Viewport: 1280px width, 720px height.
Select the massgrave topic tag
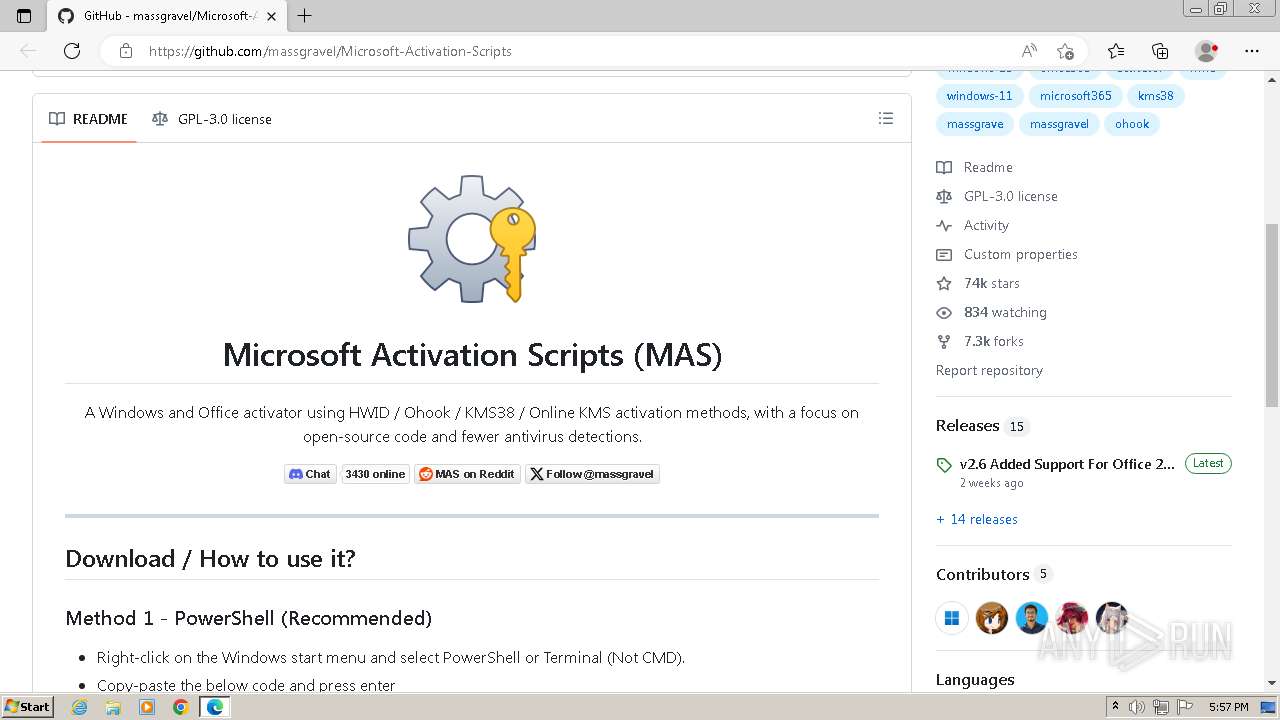click(975, 124)
